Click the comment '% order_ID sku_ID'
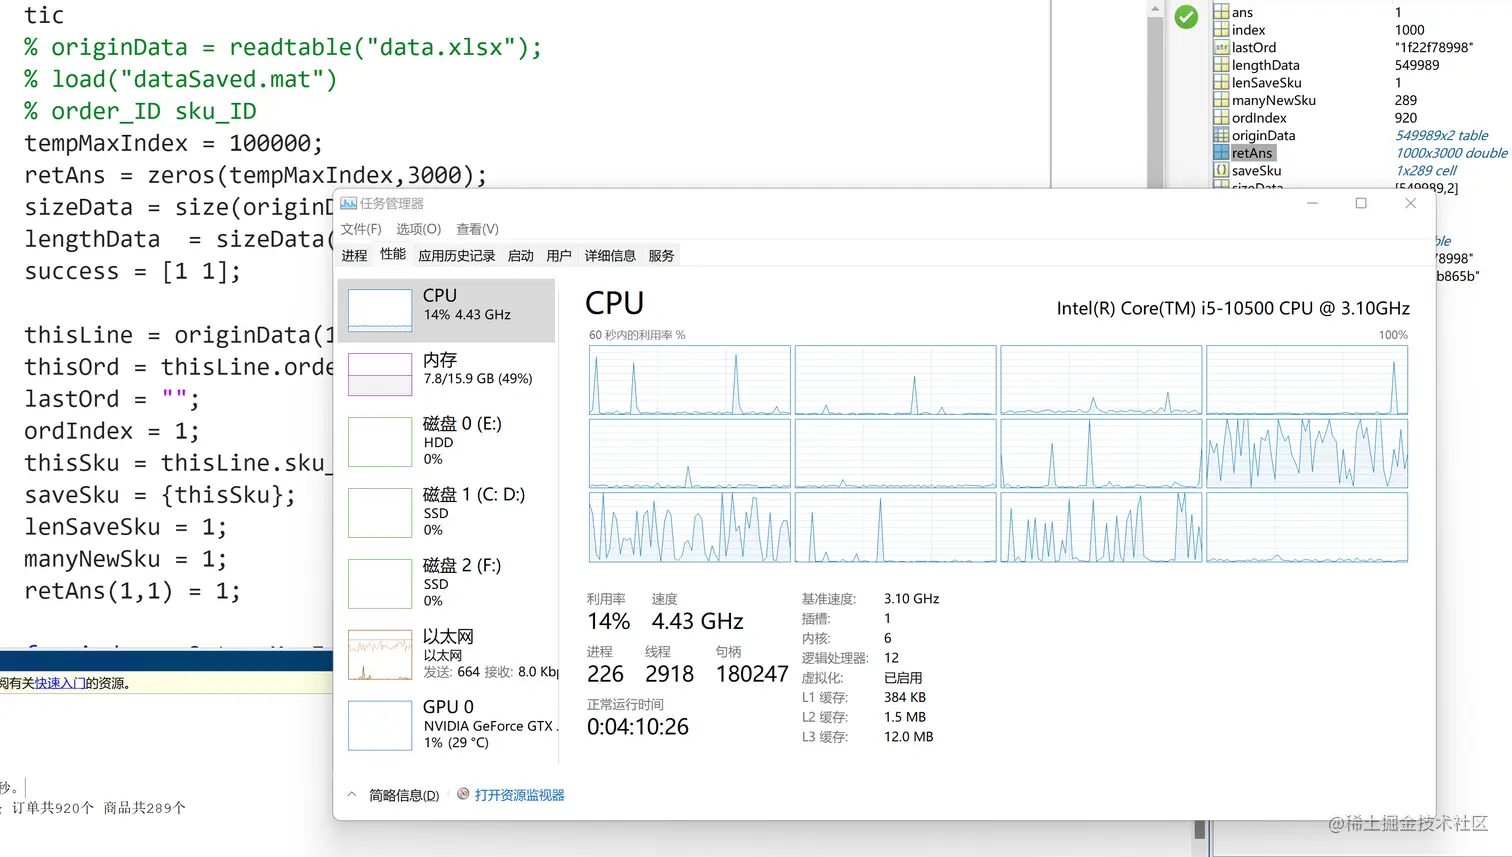The height and width of the screenshot is (857, 1512). point(140,111)
